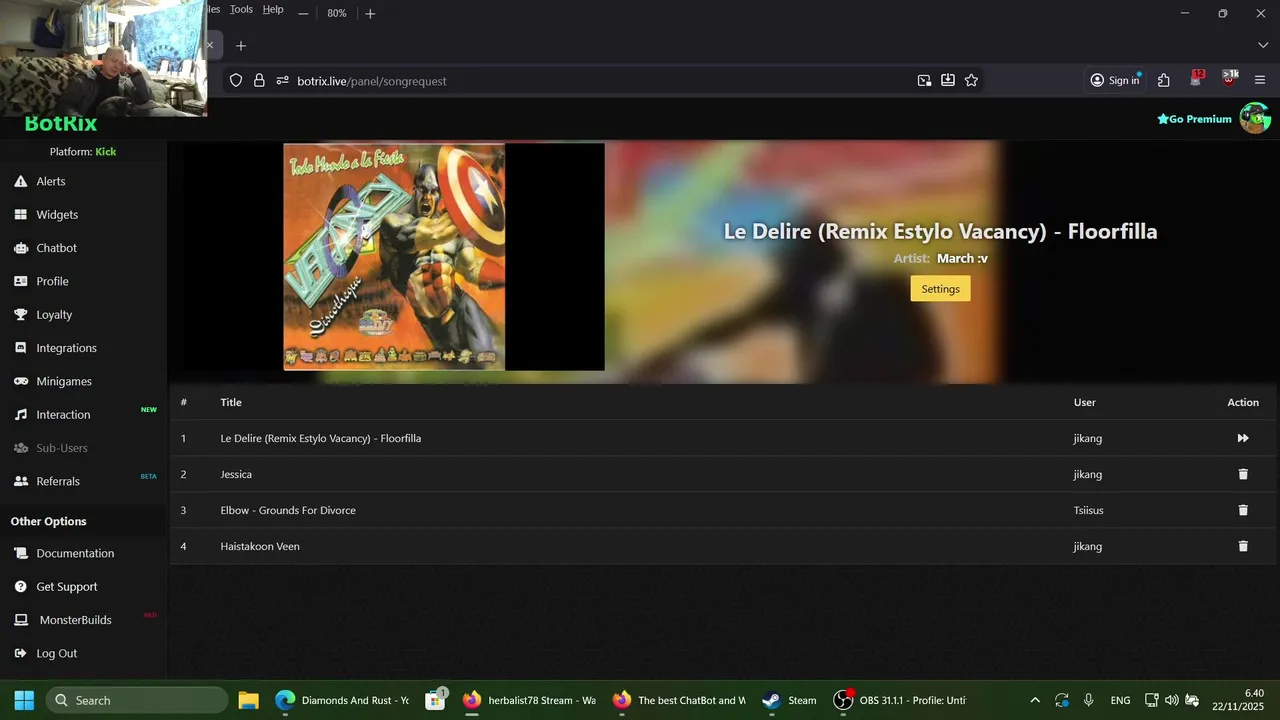Click the text 'Elbow - Grounds For Divorce'

(288, 510)
